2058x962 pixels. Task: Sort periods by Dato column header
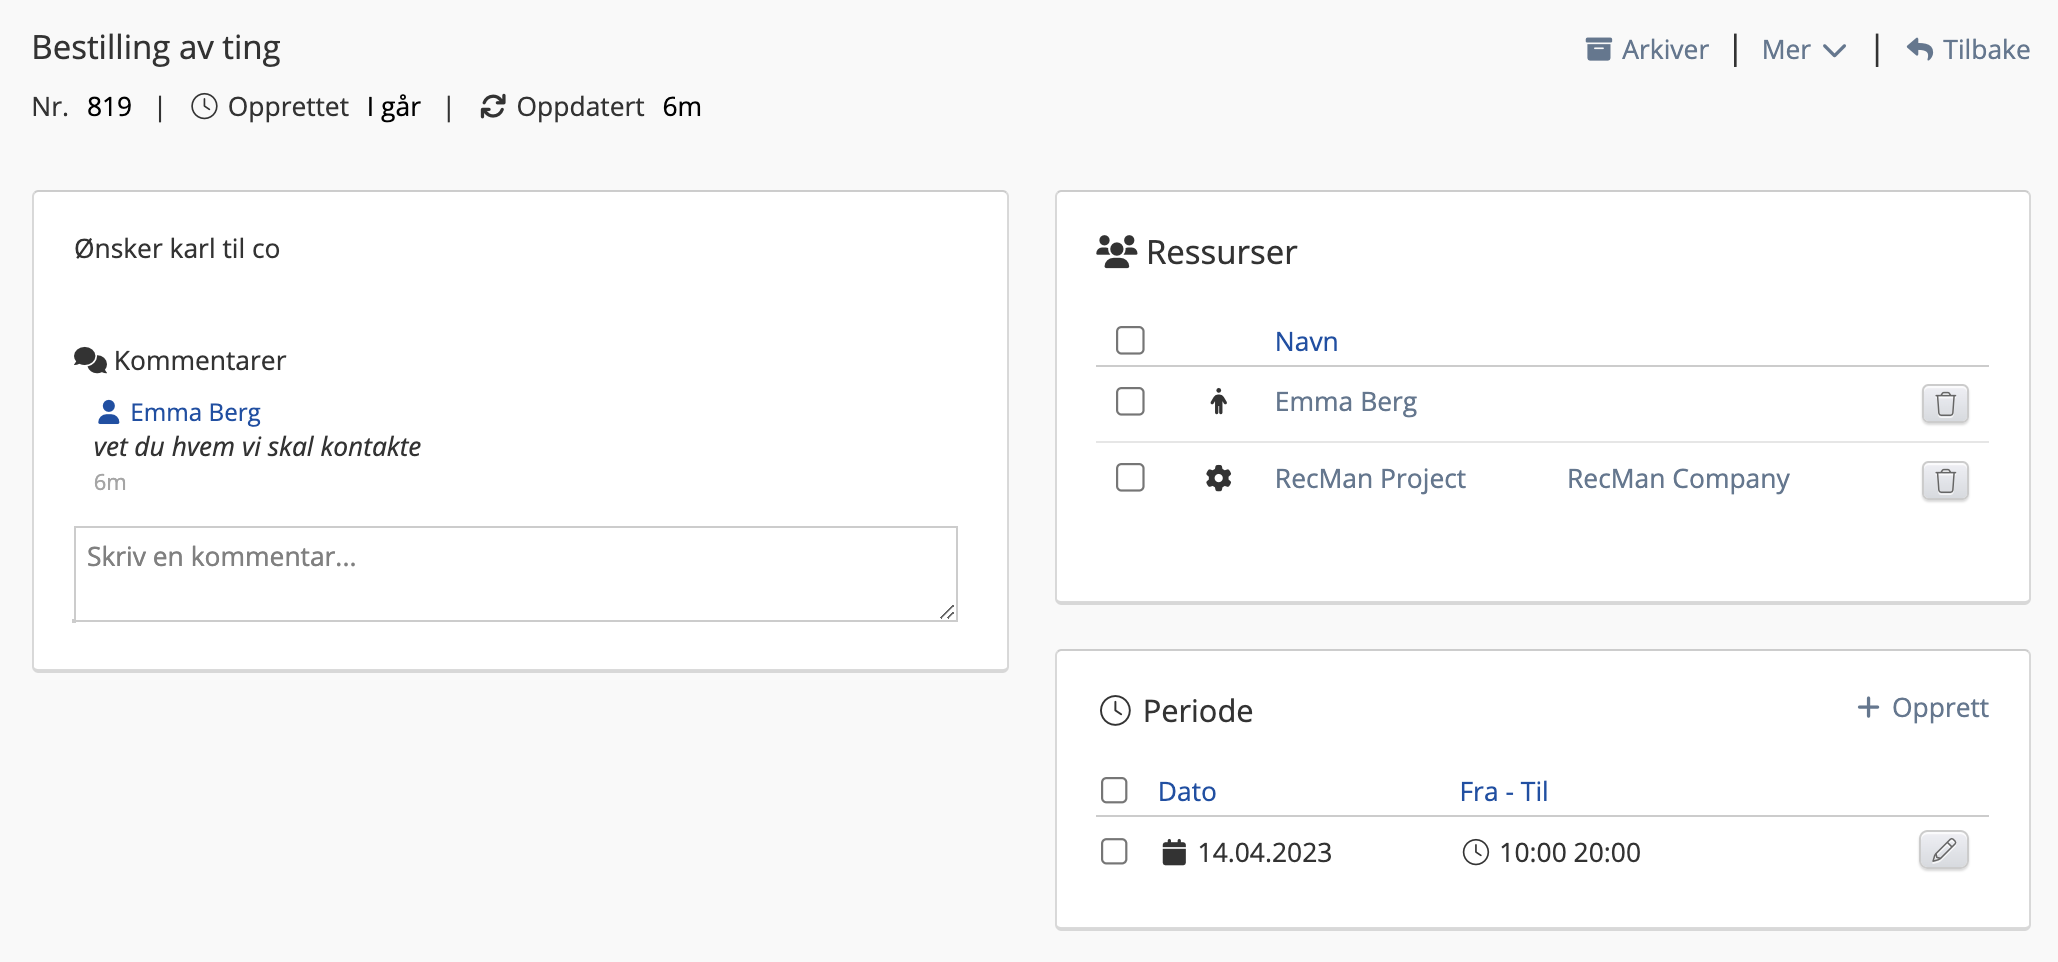pyautogui.click(x=1187, y=792)
